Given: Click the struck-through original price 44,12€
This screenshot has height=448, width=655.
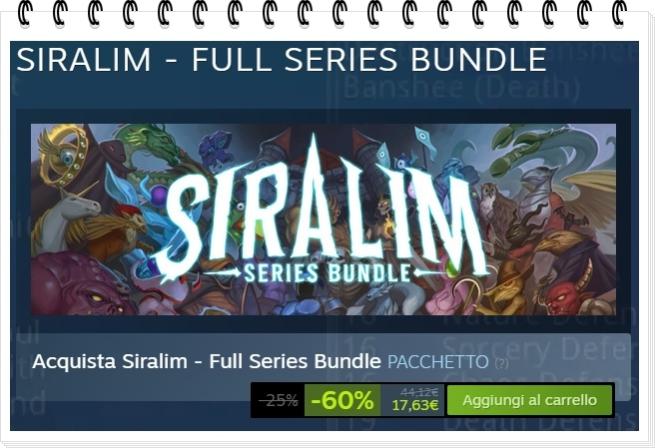Looking at the screenshot, I should 419,392.
